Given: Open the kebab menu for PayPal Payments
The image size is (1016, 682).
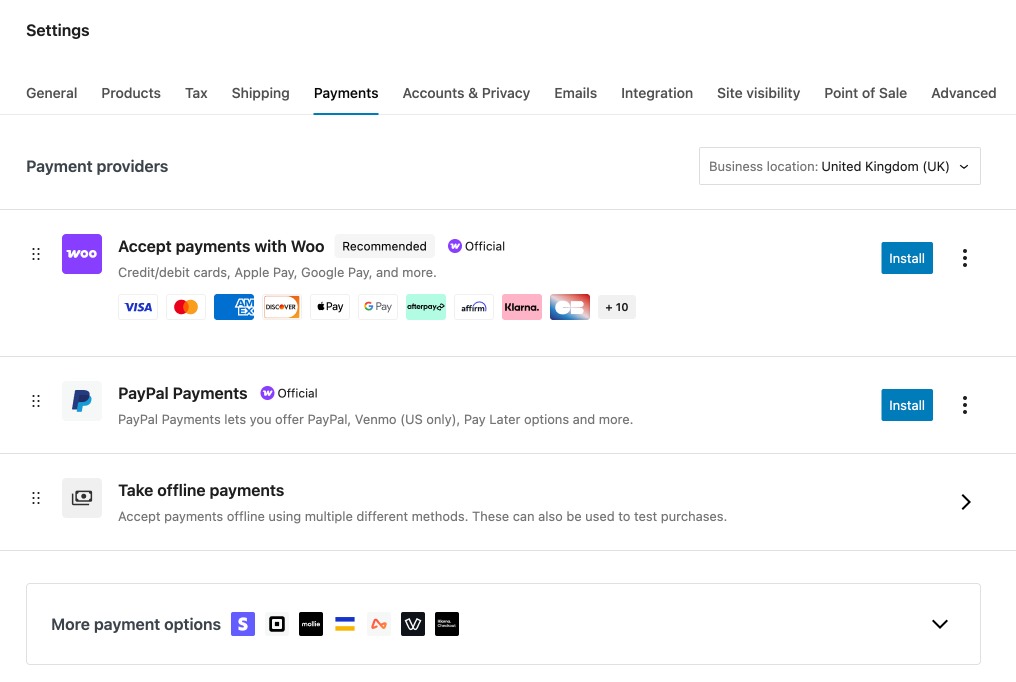Looking at the screenshot, I should tap(964, 405).
